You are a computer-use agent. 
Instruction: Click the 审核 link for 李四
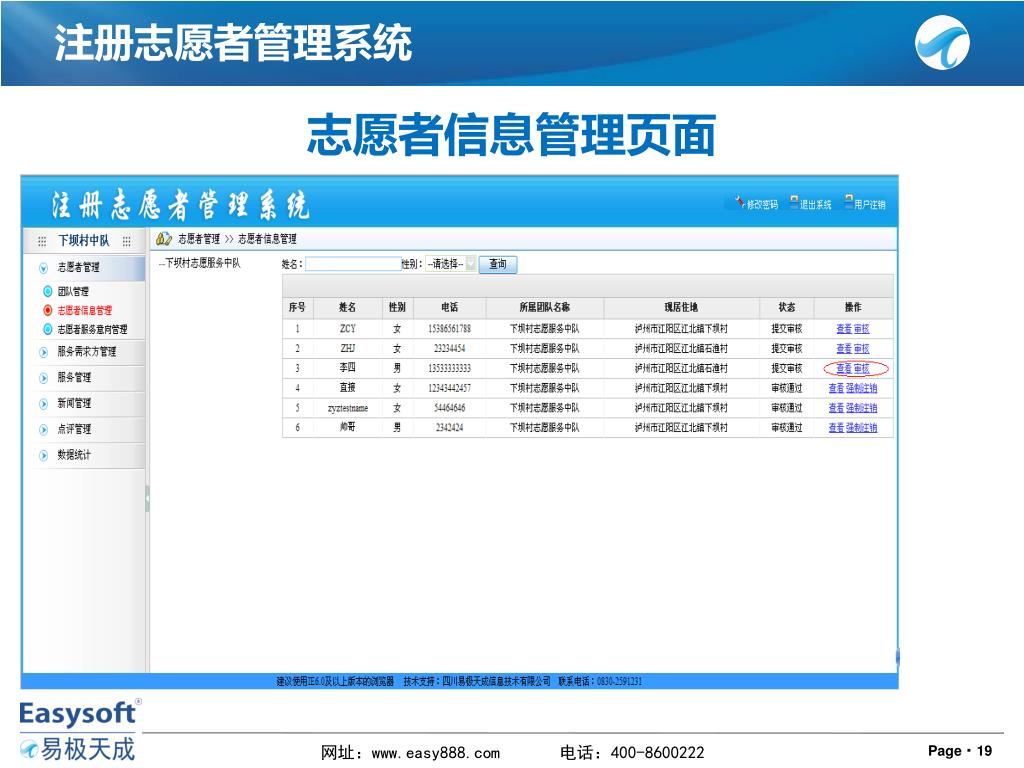tap(862, 368)
